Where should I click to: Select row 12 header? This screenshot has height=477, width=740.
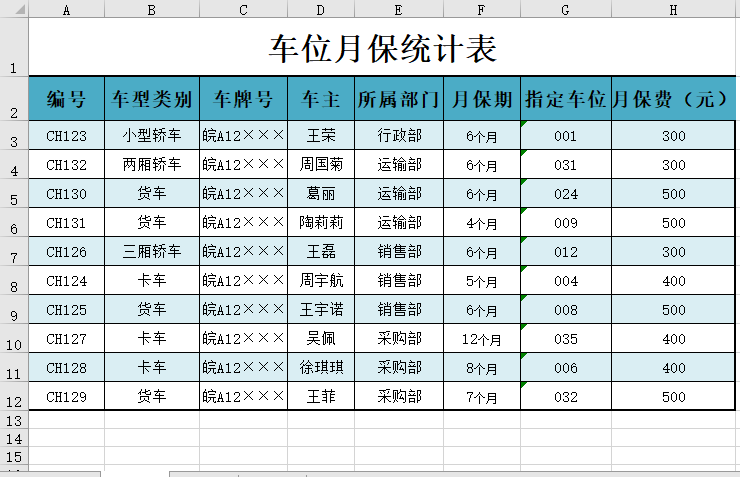[x=14, y=397]
